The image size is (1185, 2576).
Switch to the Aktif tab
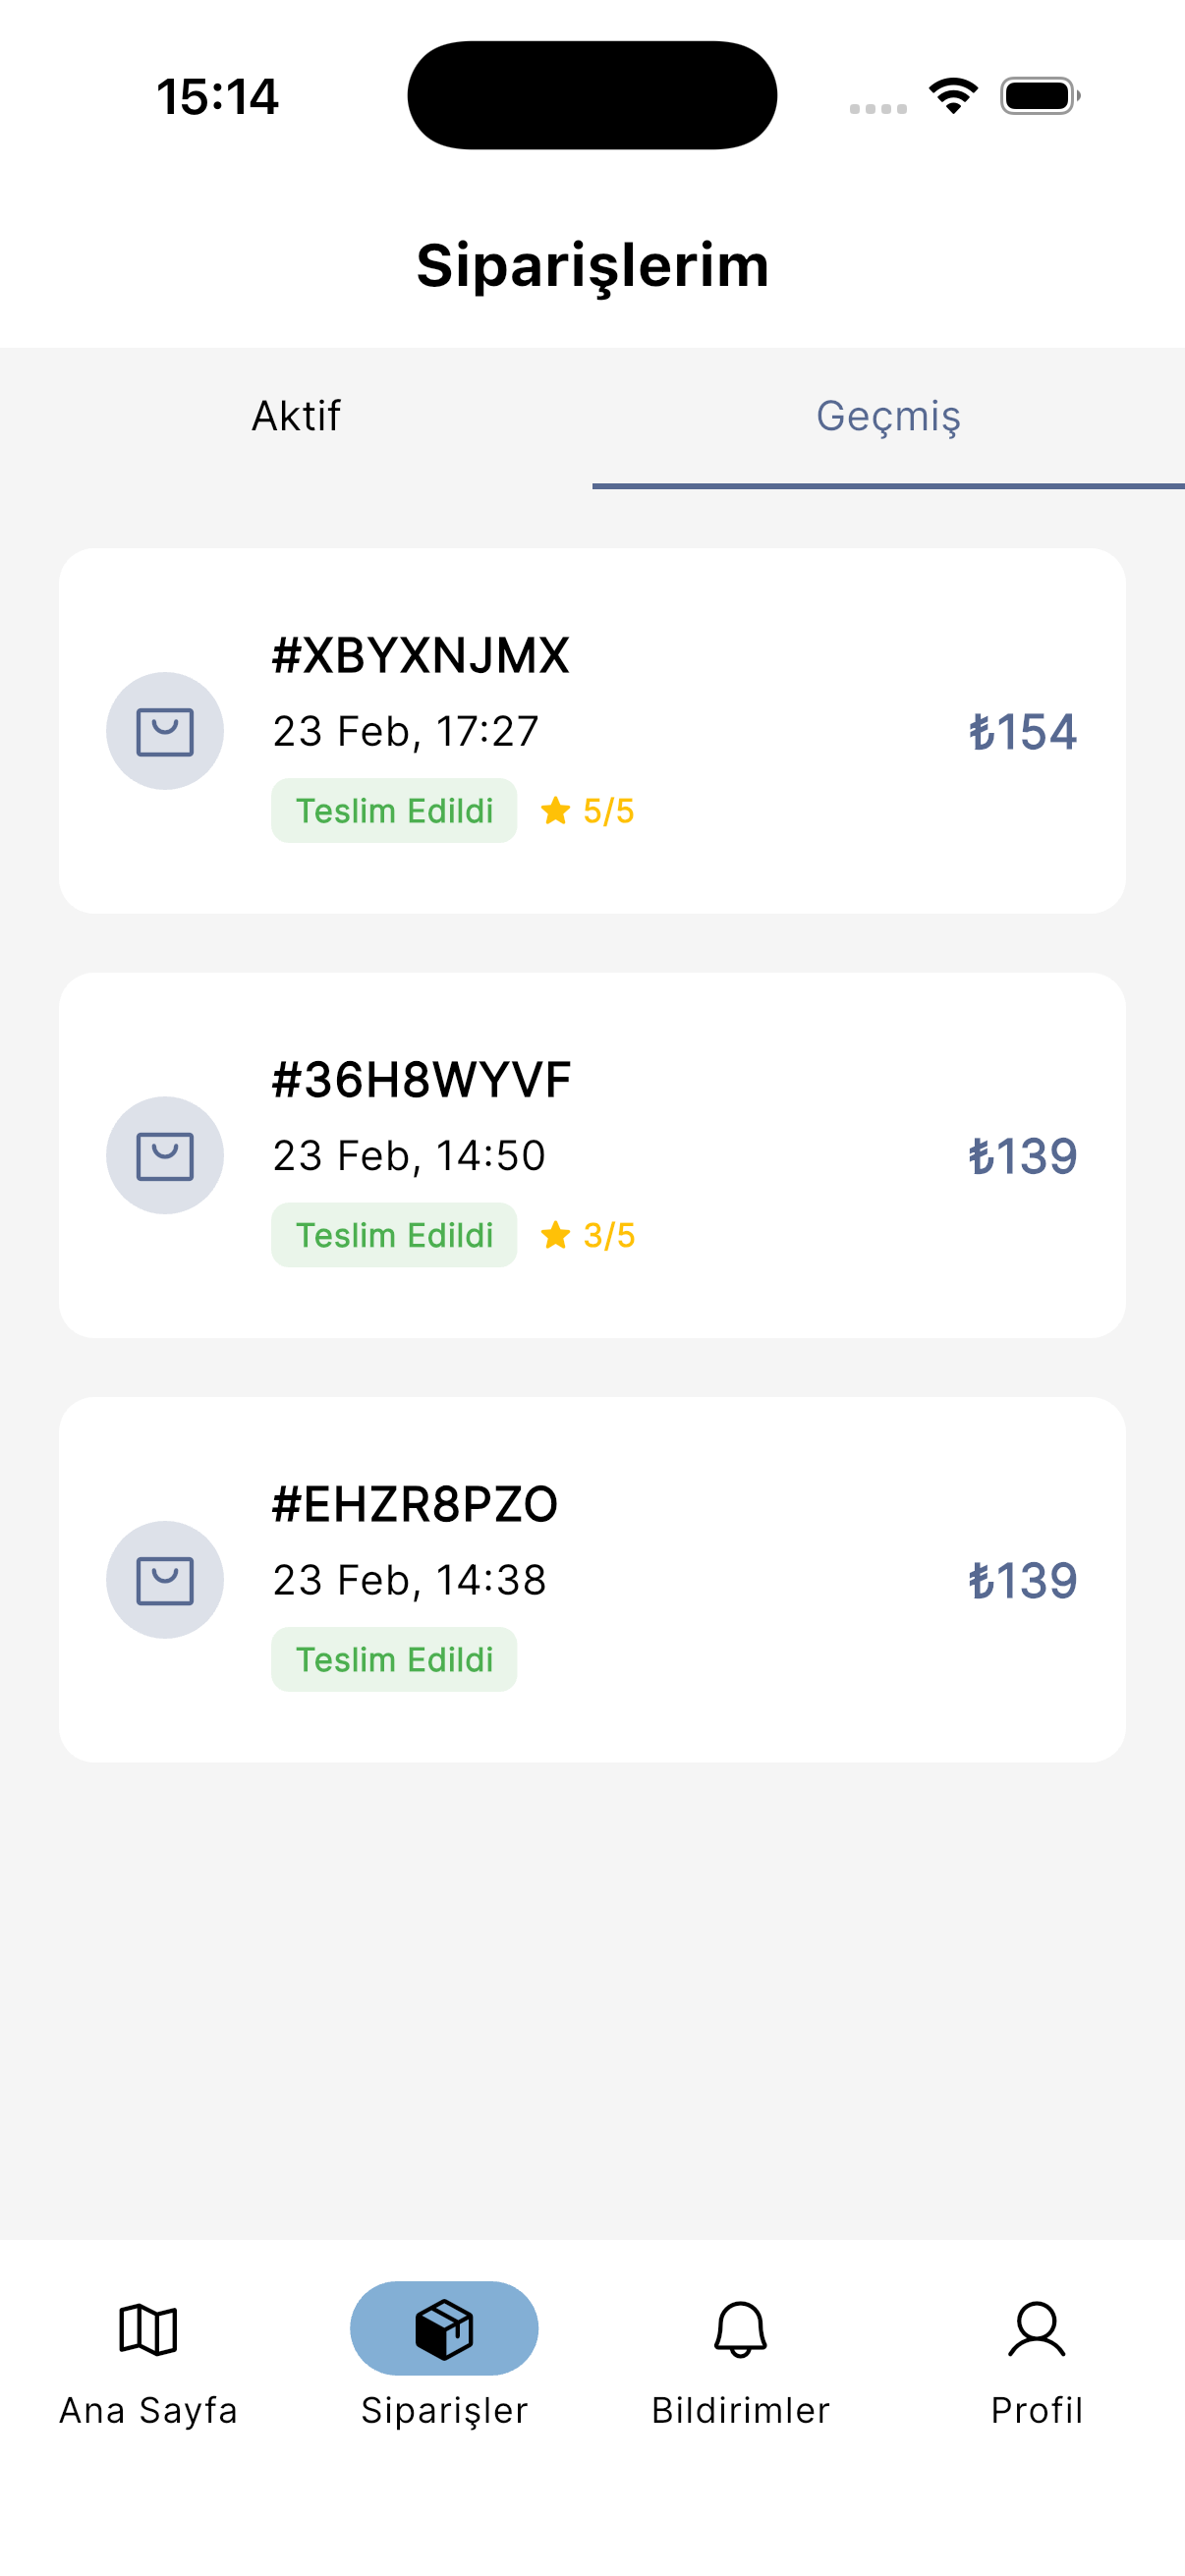[296, 416]
